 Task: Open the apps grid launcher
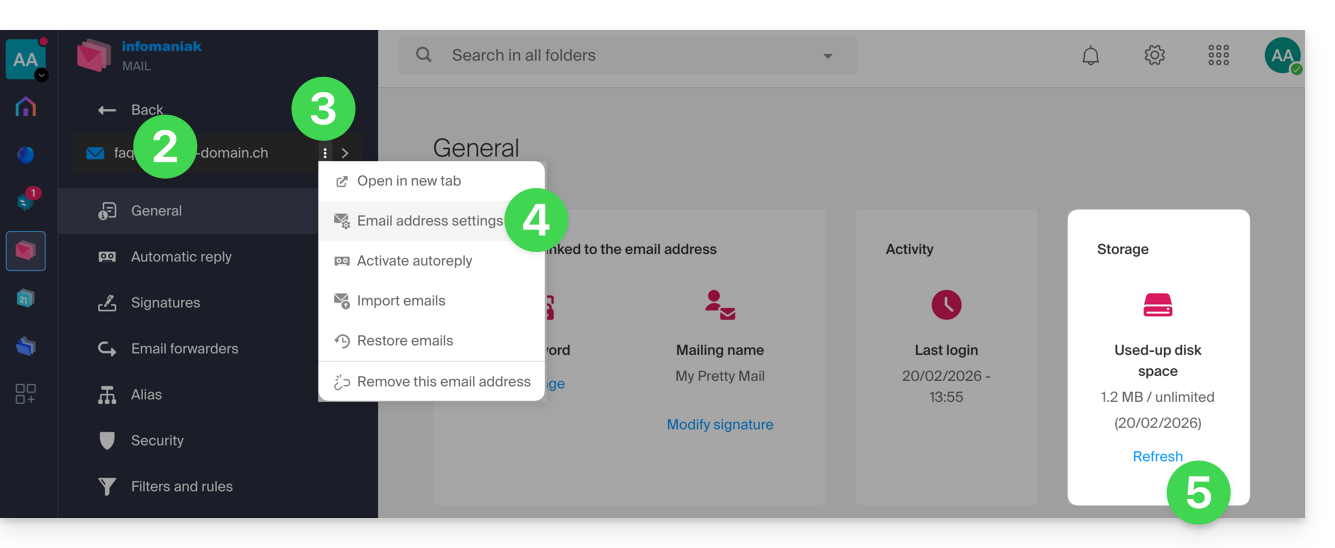point(1218,56)
